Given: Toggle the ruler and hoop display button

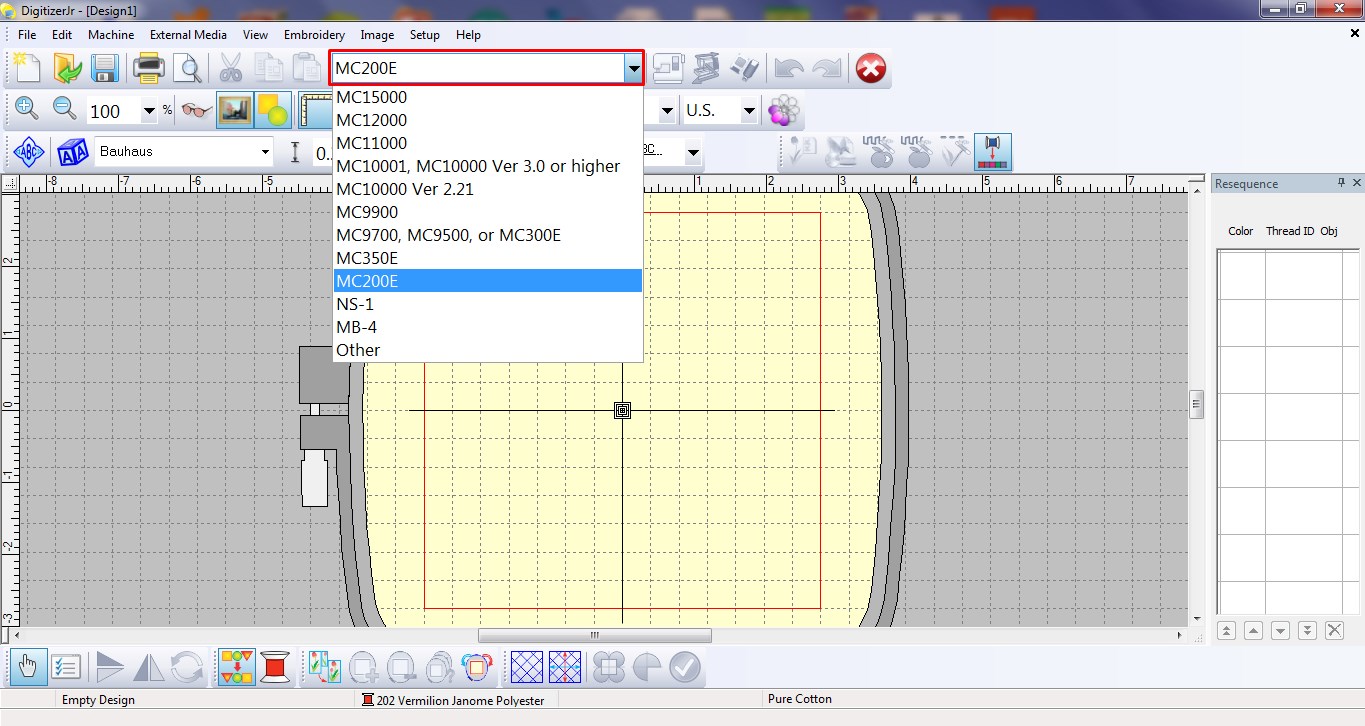Looking at the screenshot, I should point(315,110).
